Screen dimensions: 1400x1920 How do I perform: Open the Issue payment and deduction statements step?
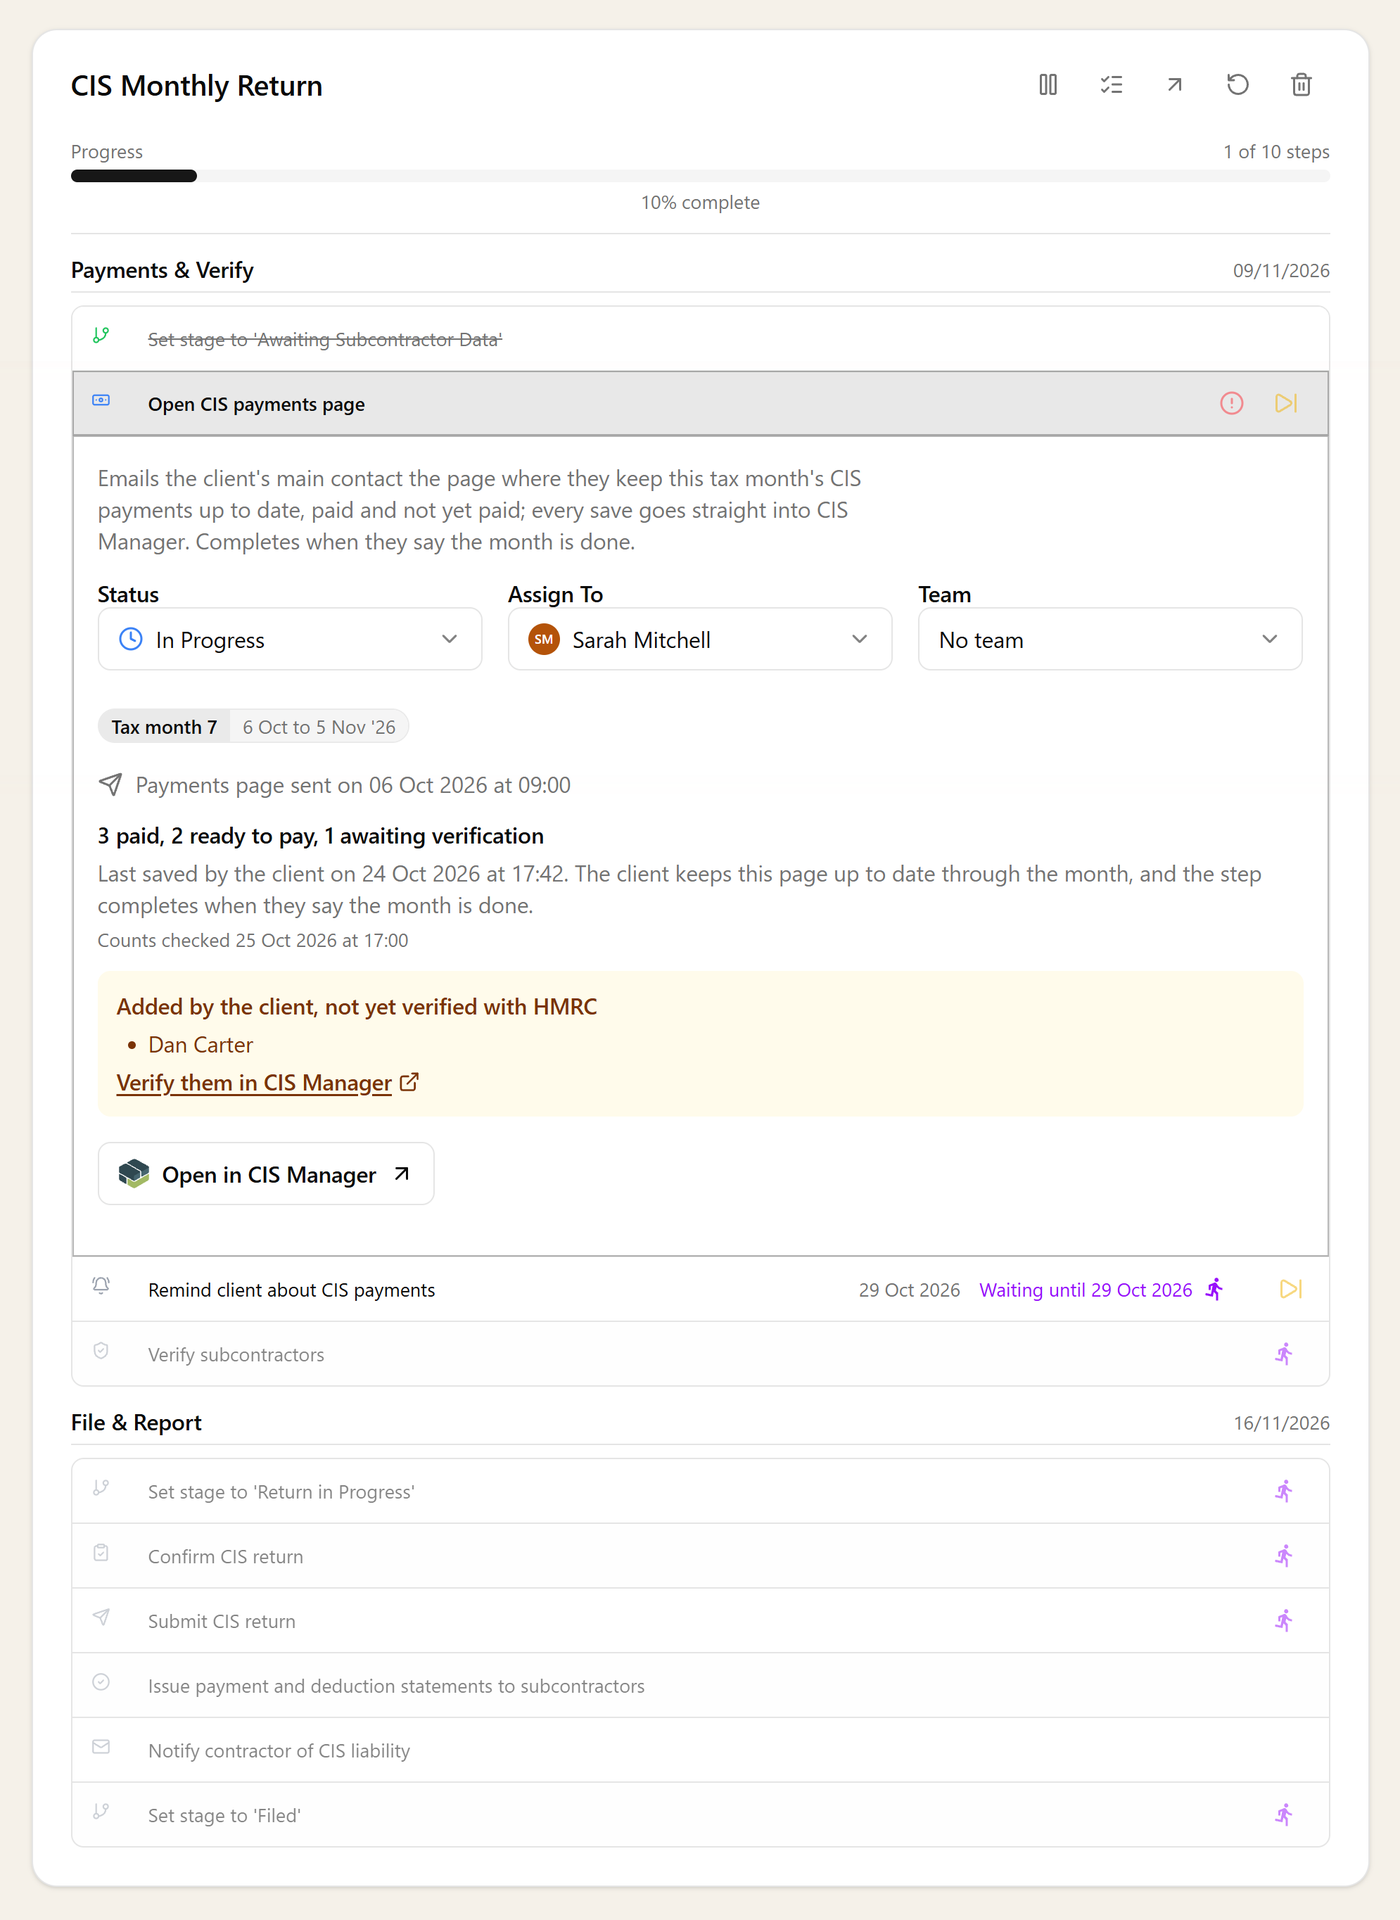click(700, 1686)
